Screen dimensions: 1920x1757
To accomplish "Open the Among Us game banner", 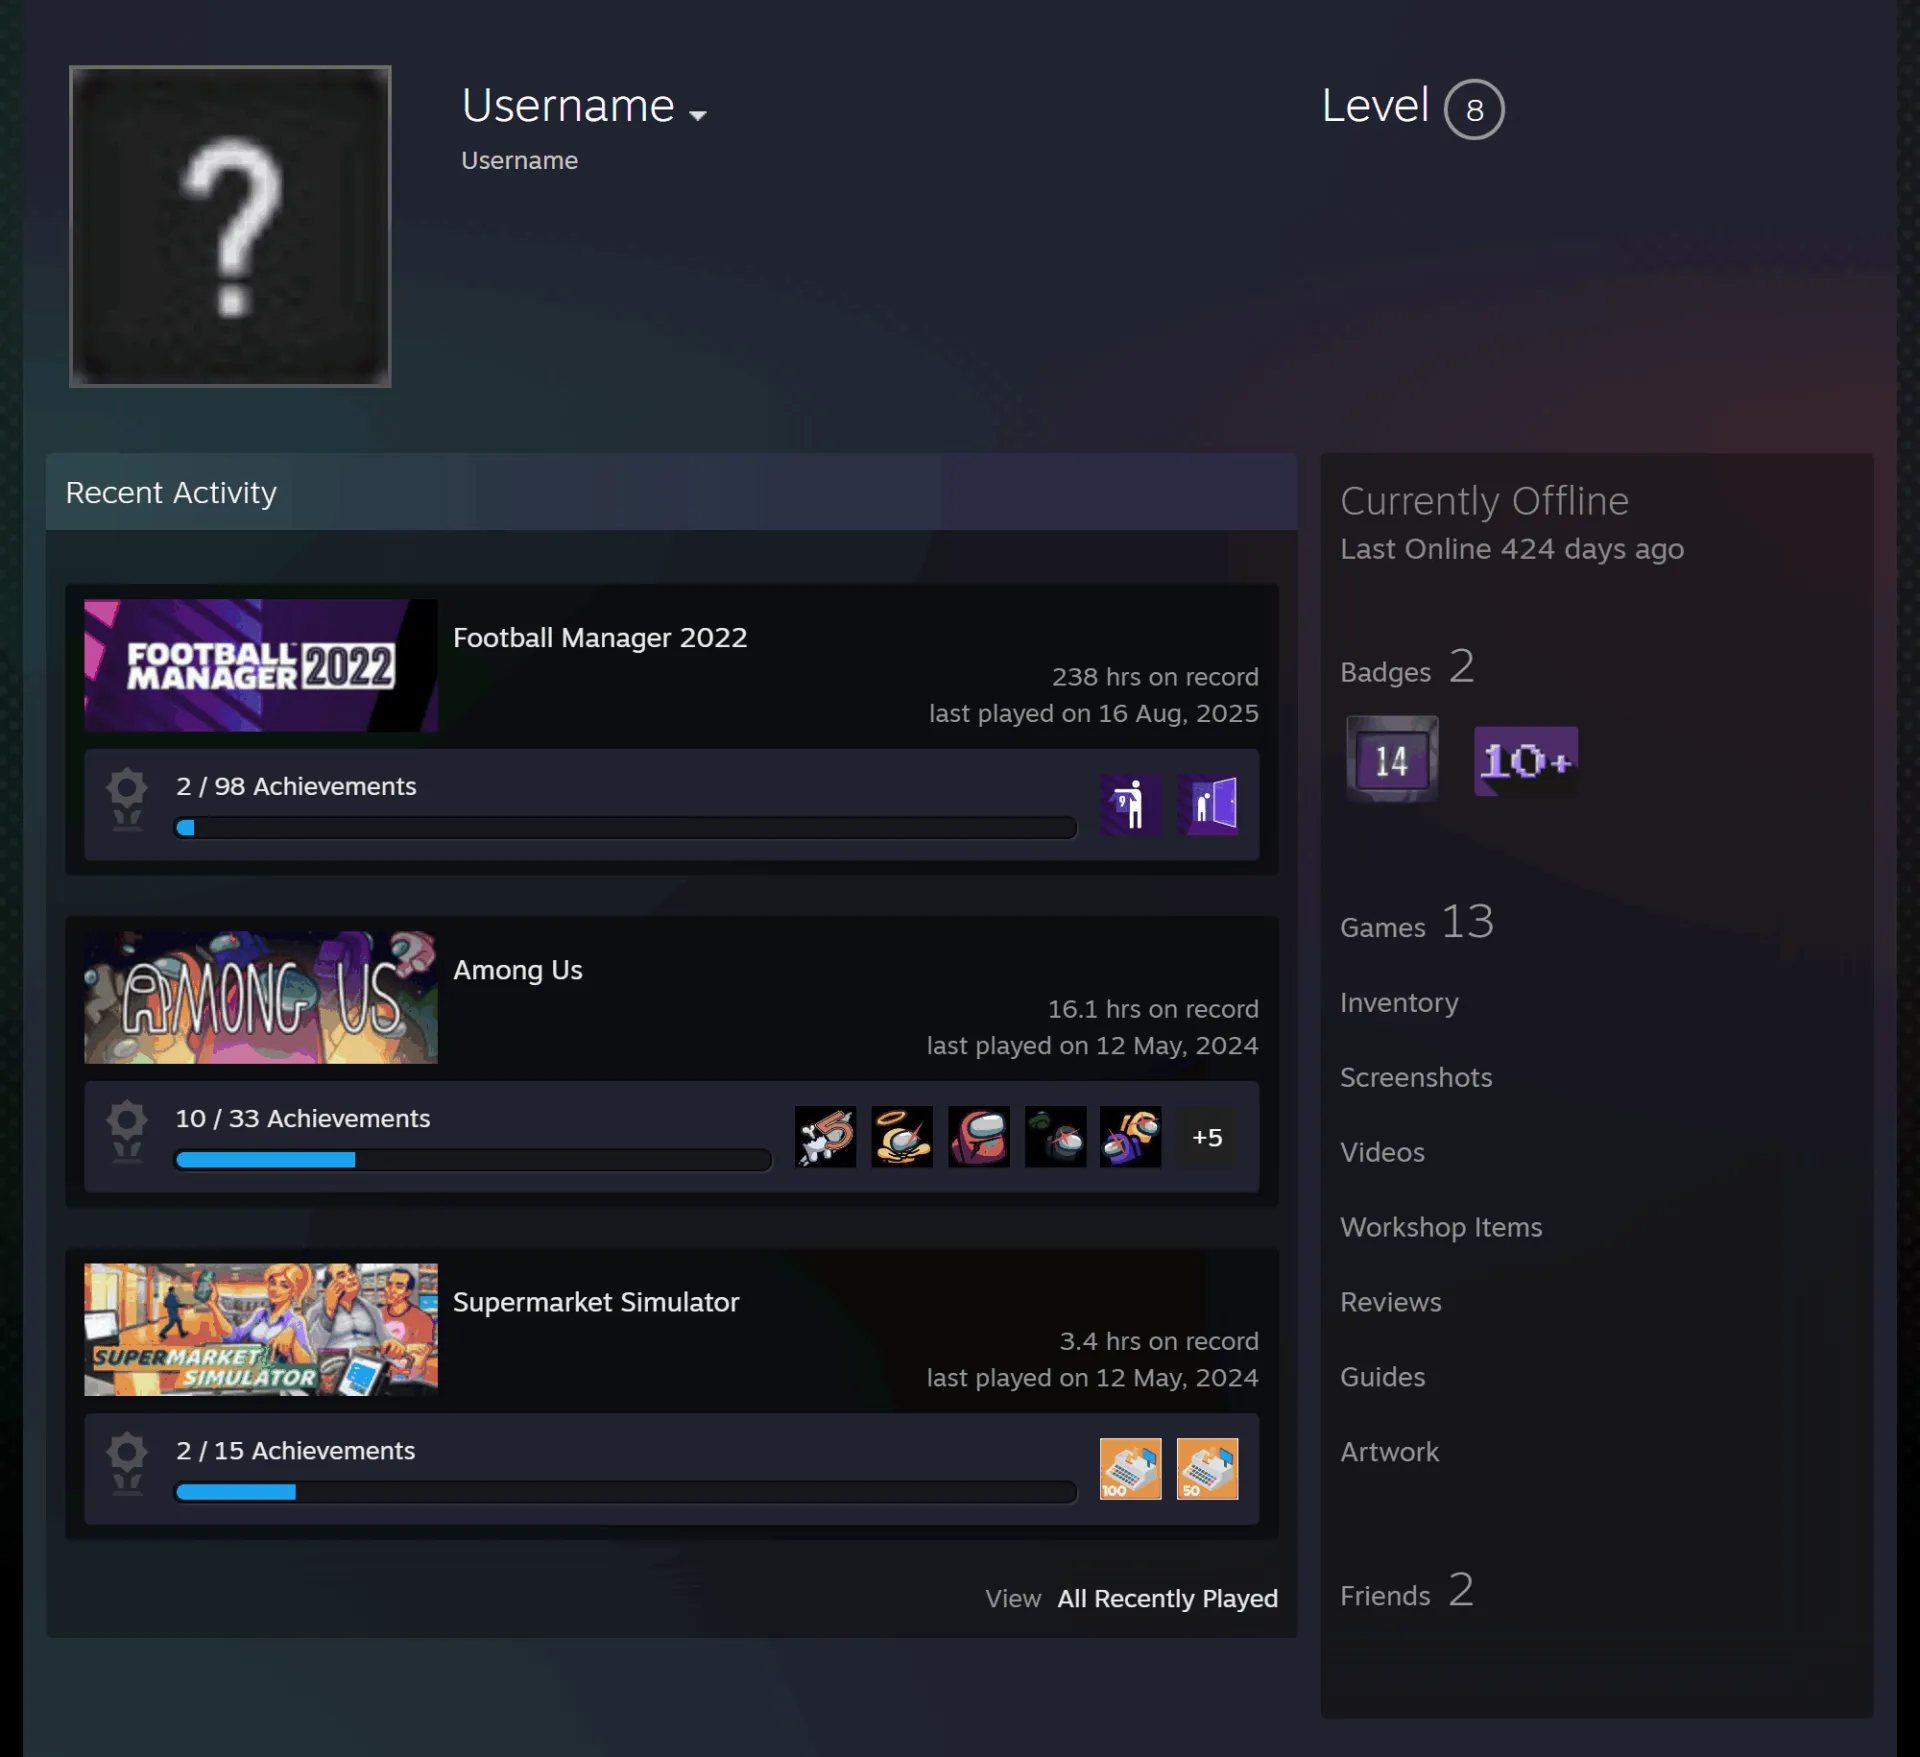I will [x=261, y=997].
